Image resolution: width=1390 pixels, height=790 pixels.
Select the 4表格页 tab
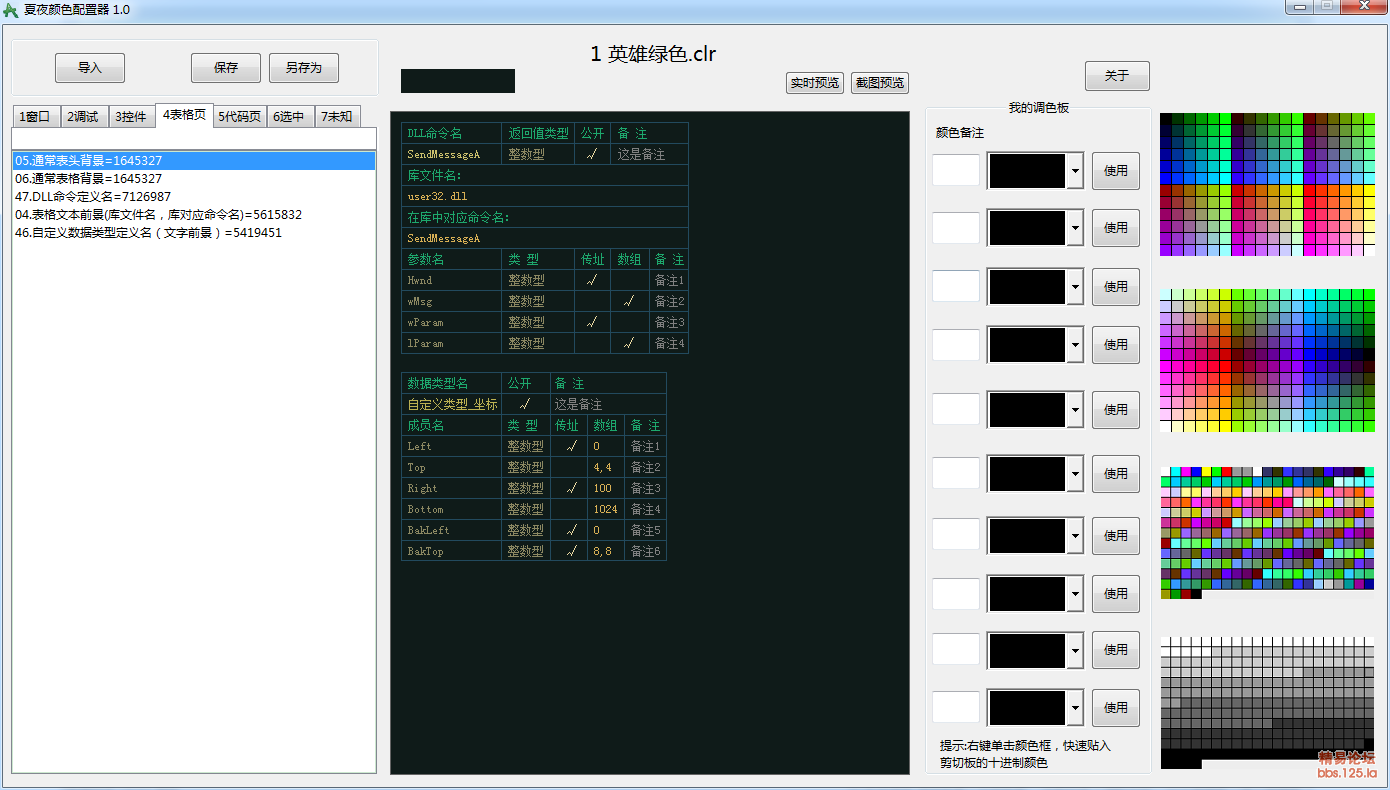[x=185, y=115]
